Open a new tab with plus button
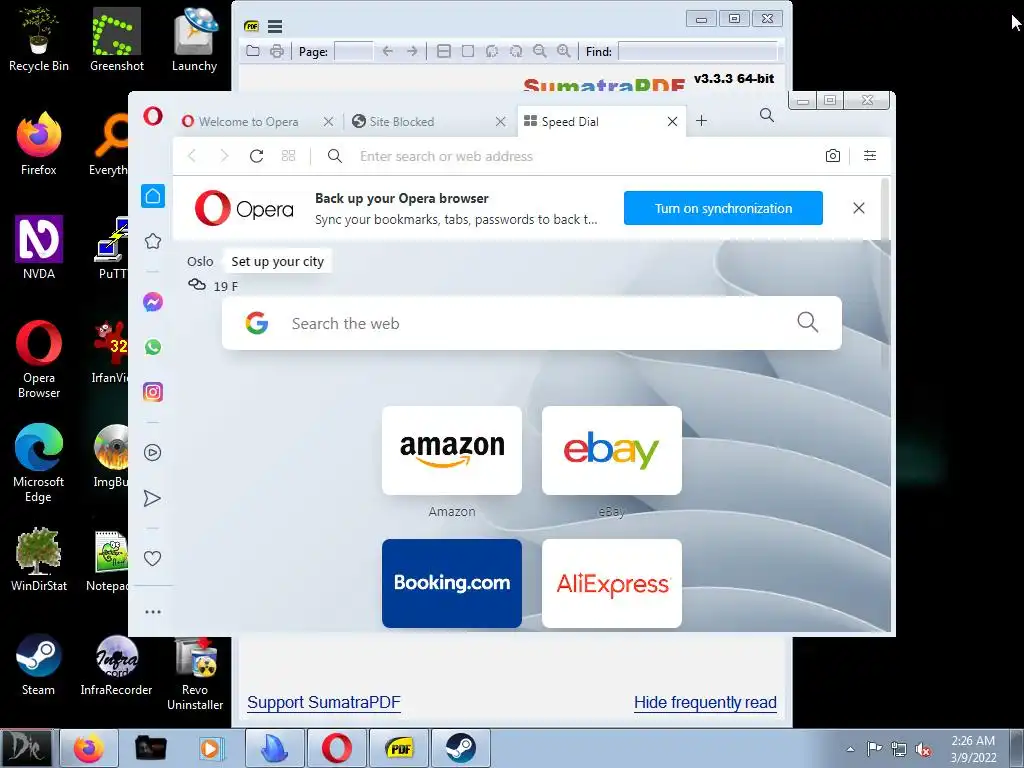1024x768 pixels. 701,121
